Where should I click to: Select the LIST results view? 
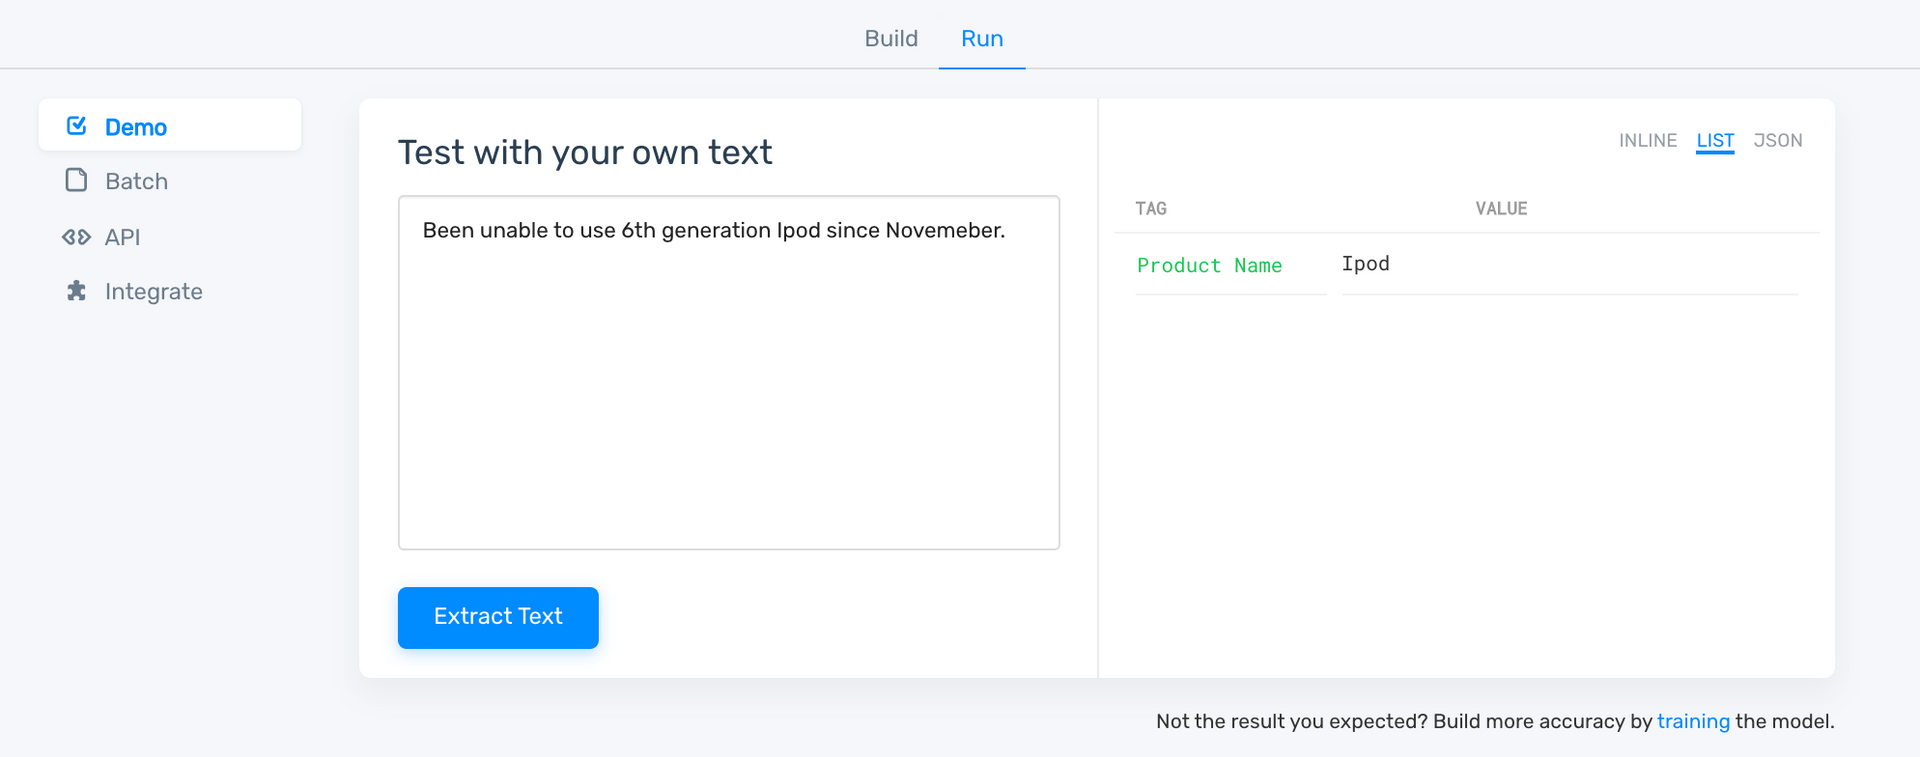tap(1714, 141)
